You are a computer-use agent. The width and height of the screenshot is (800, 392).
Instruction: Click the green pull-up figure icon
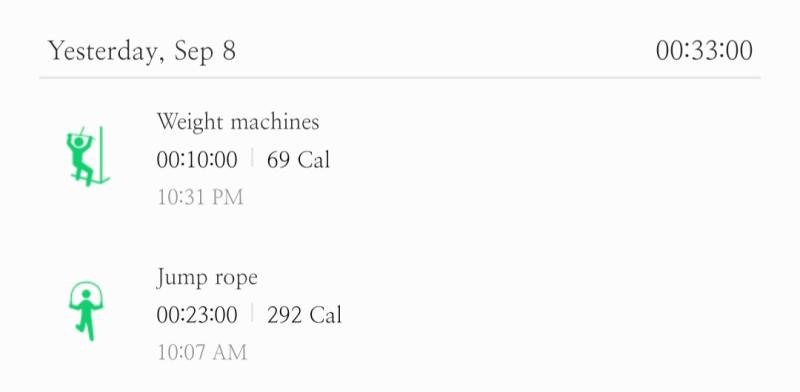pos(88,156)
